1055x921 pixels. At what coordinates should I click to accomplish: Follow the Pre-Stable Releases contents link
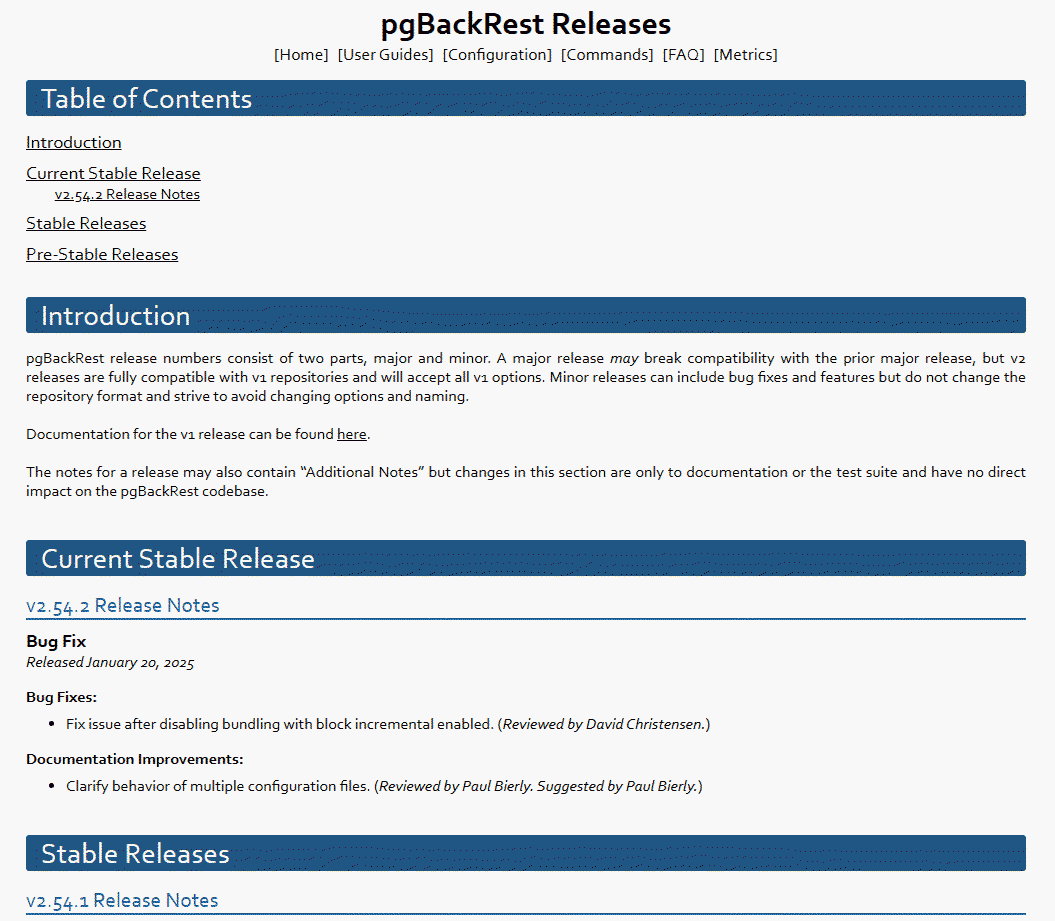click(102, 255)
